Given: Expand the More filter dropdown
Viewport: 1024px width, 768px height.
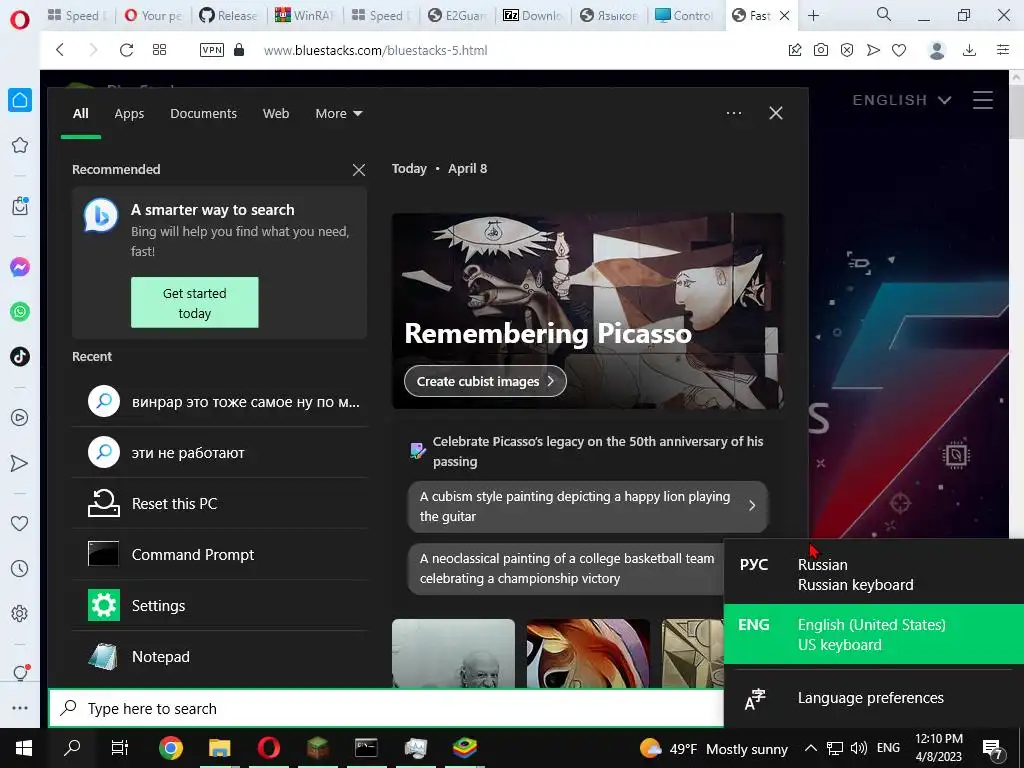Looking at the screenshot, I should pos(338,114).
